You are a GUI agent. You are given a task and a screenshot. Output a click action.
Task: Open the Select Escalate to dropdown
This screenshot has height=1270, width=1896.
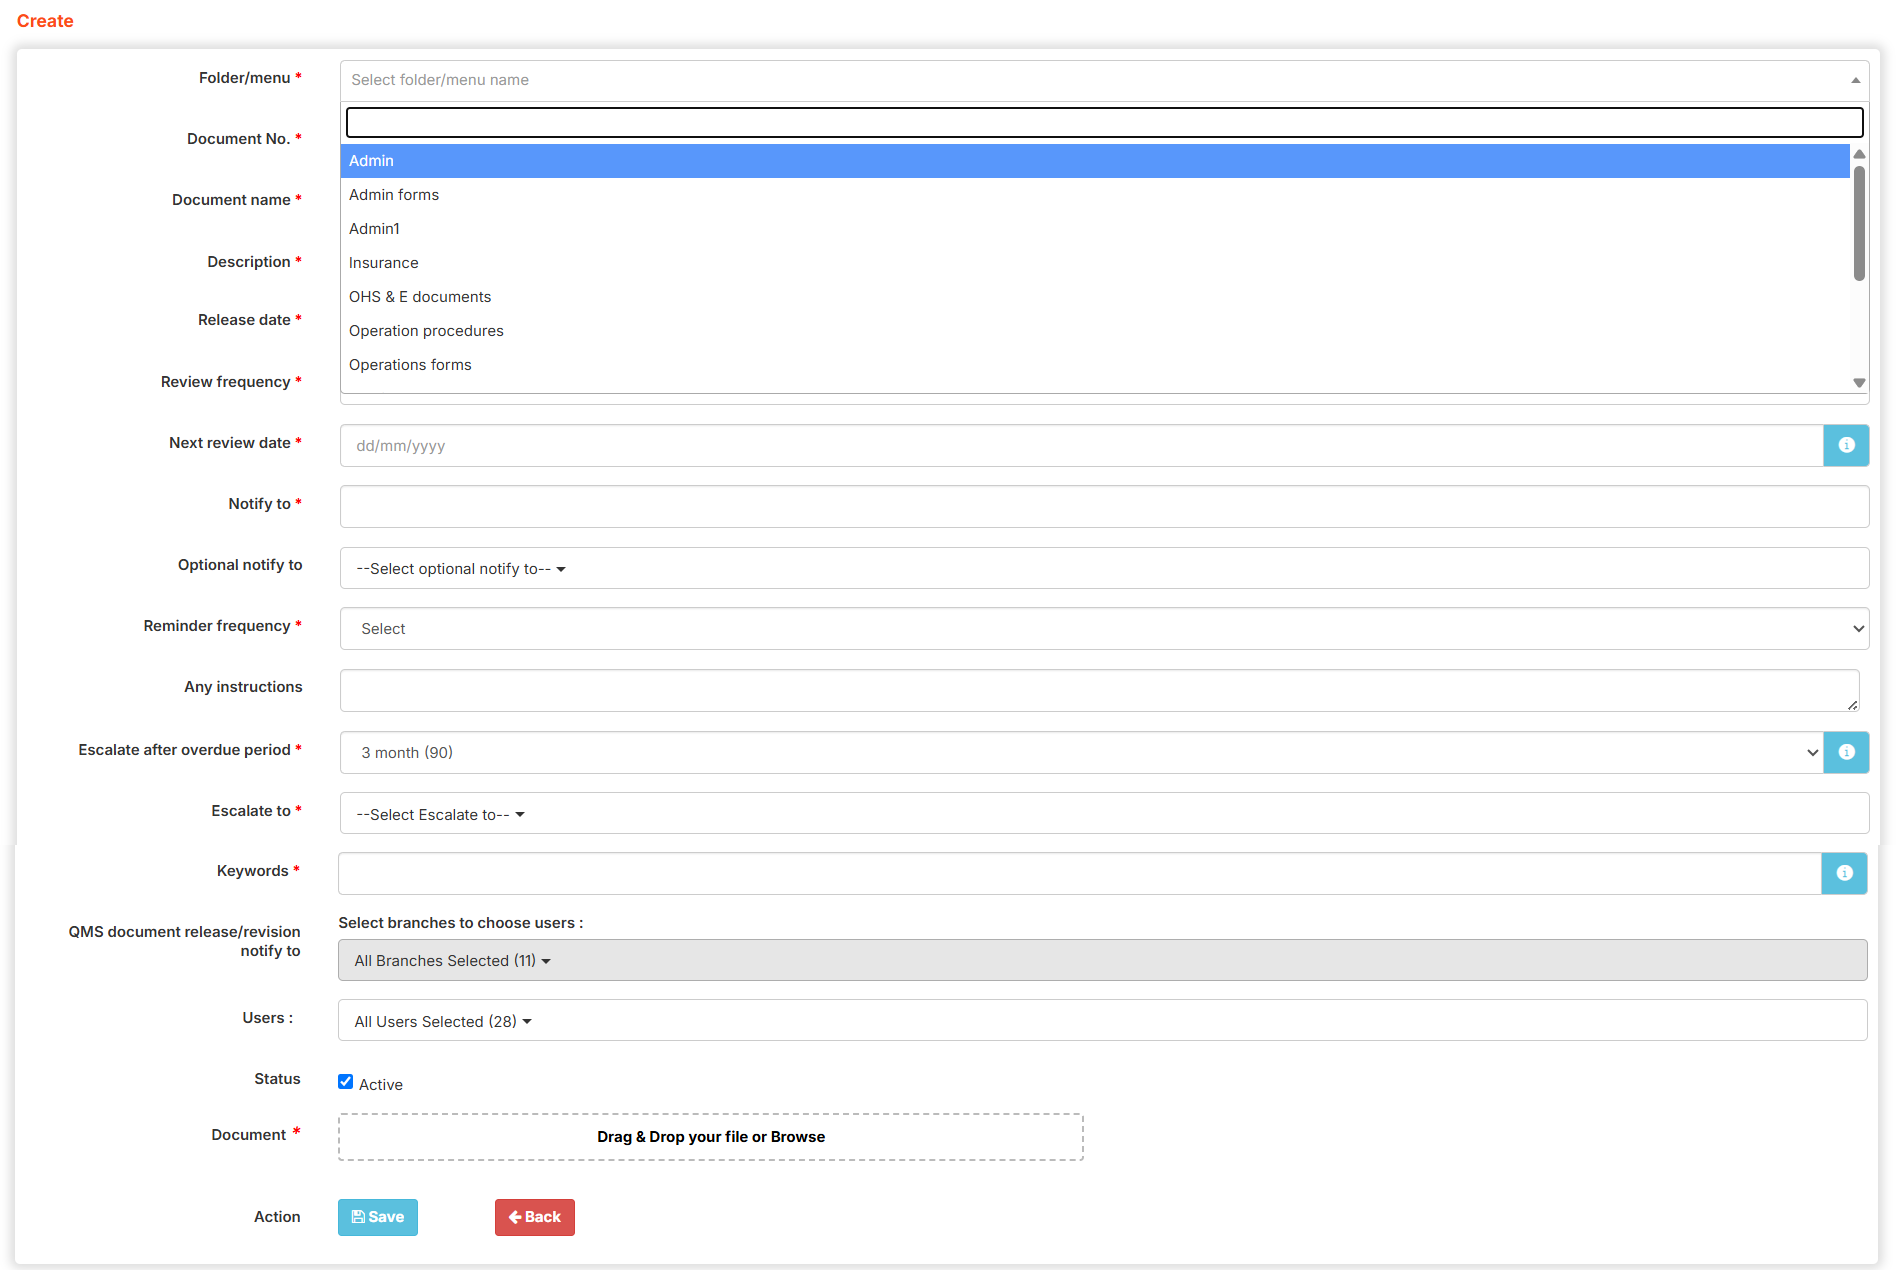[x=1104, y=814]
